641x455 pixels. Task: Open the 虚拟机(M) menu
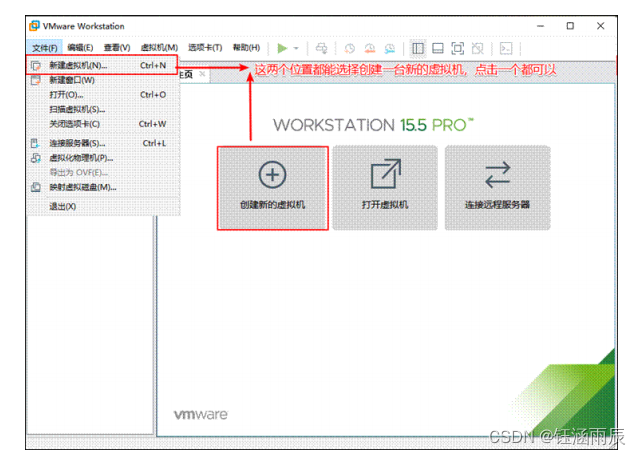pos(159,48)
